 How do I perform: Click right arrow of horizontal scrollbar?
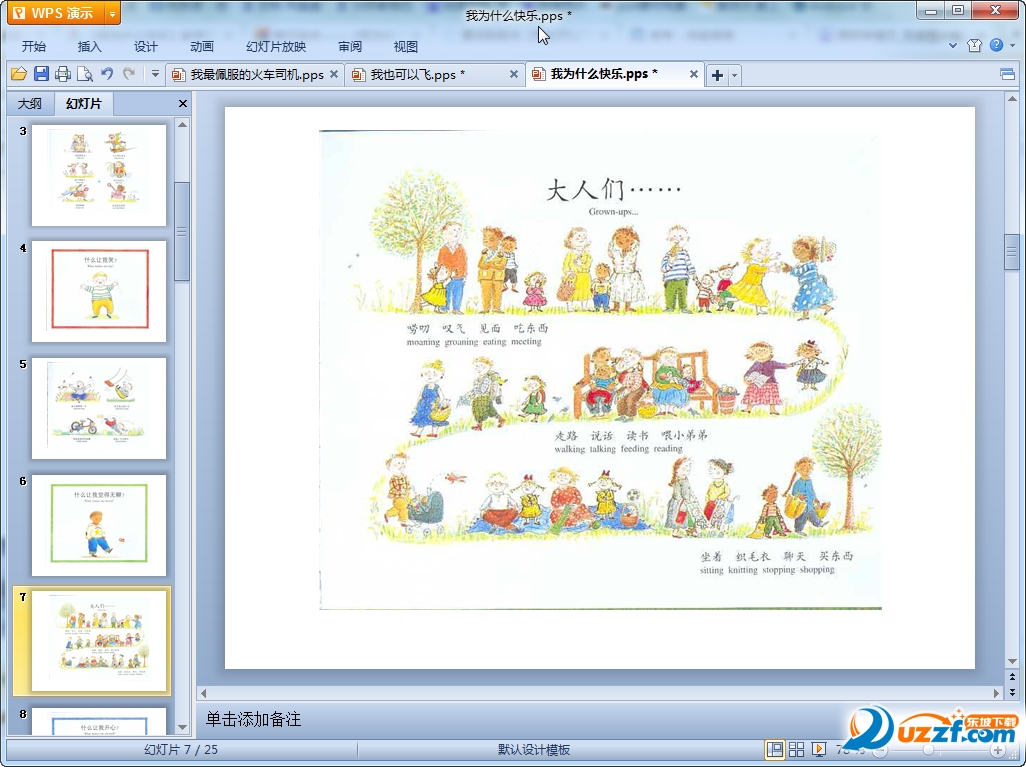[x=997, y=693]
